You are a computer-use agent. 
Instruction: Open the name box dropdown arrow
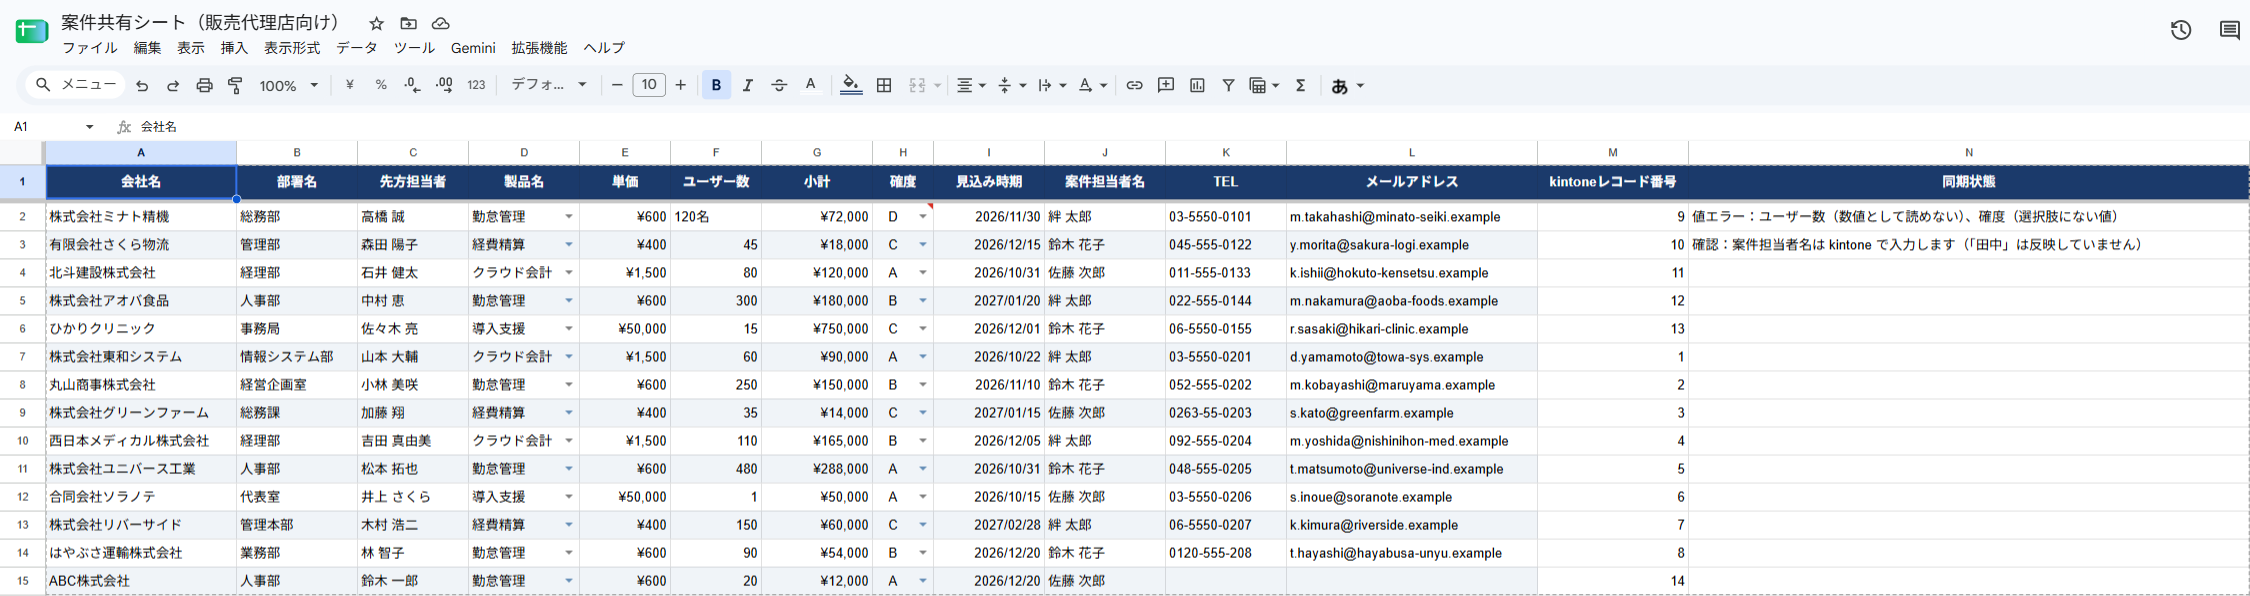[89, 127]
